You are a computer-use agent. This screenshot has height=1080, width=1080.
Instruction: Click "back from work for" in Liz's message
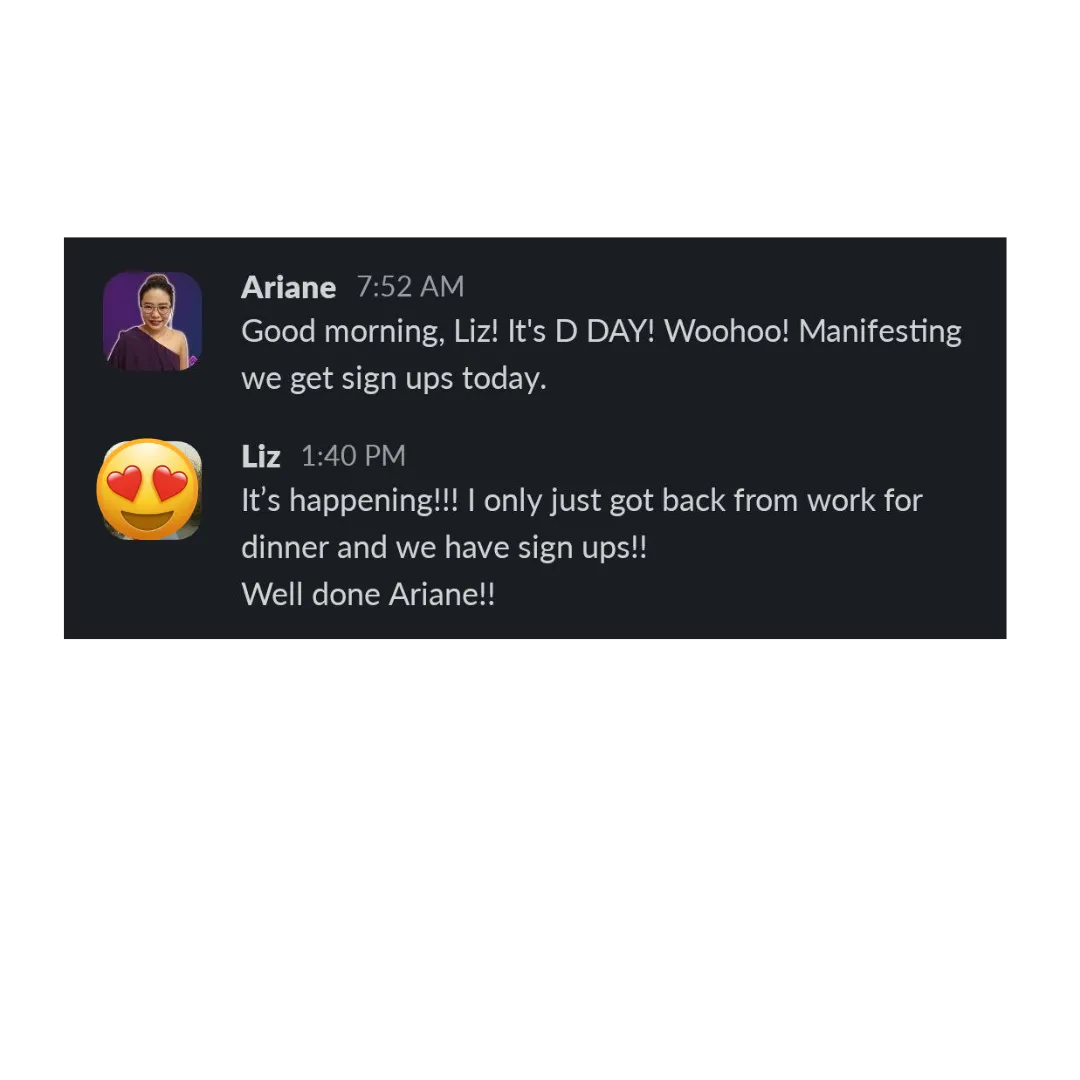(x=792, y=501)
